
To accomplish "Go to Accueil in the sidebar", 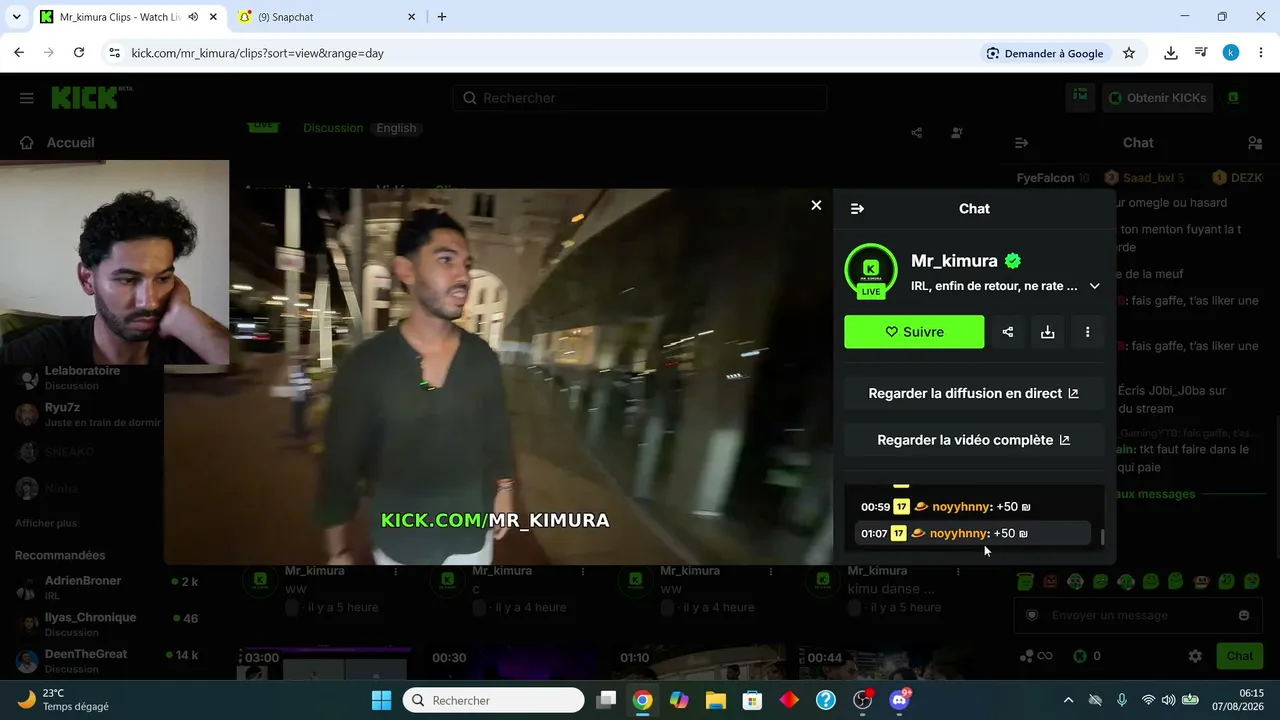I will [x=57, y=143].
